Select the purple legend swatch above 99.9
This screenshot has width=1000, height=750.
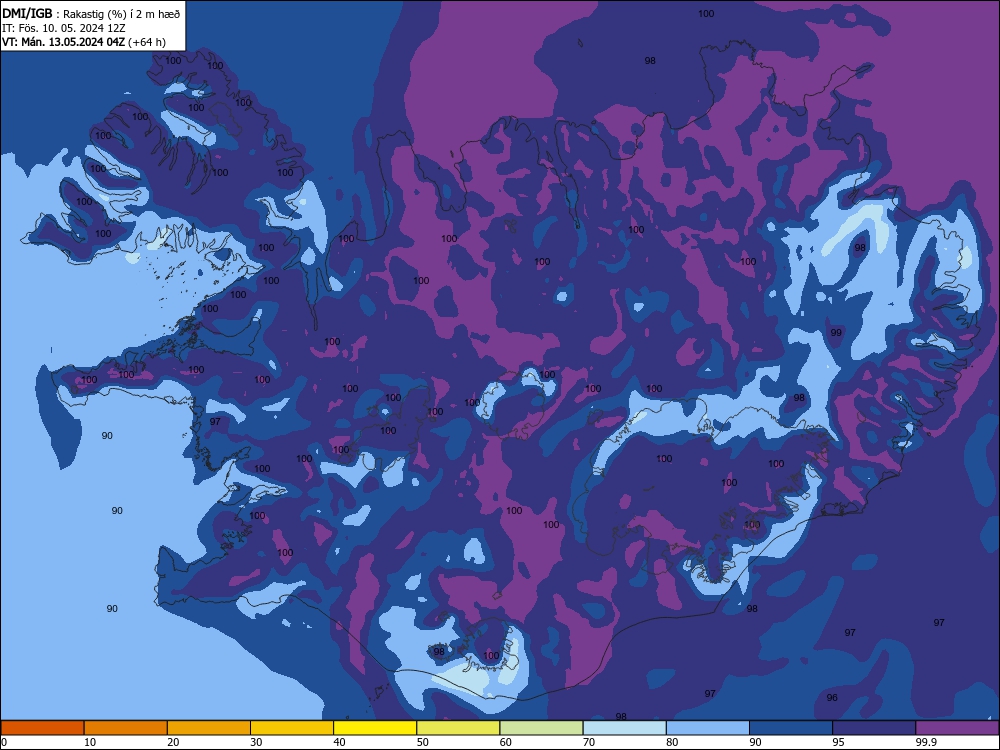tap(957, 728)
